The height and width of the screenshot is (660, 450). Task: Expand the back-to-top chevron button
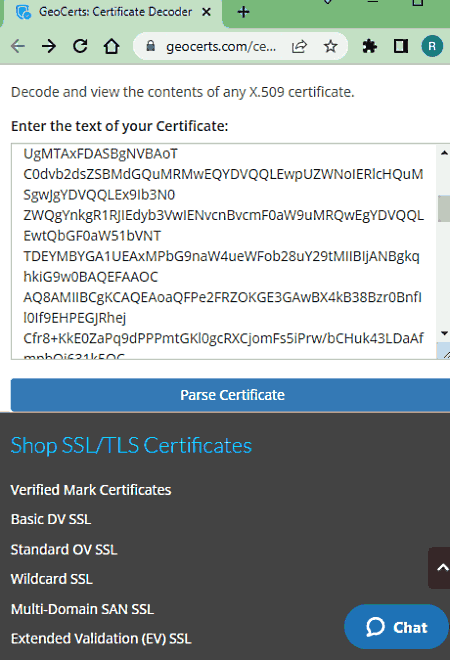tap(440, 568)
